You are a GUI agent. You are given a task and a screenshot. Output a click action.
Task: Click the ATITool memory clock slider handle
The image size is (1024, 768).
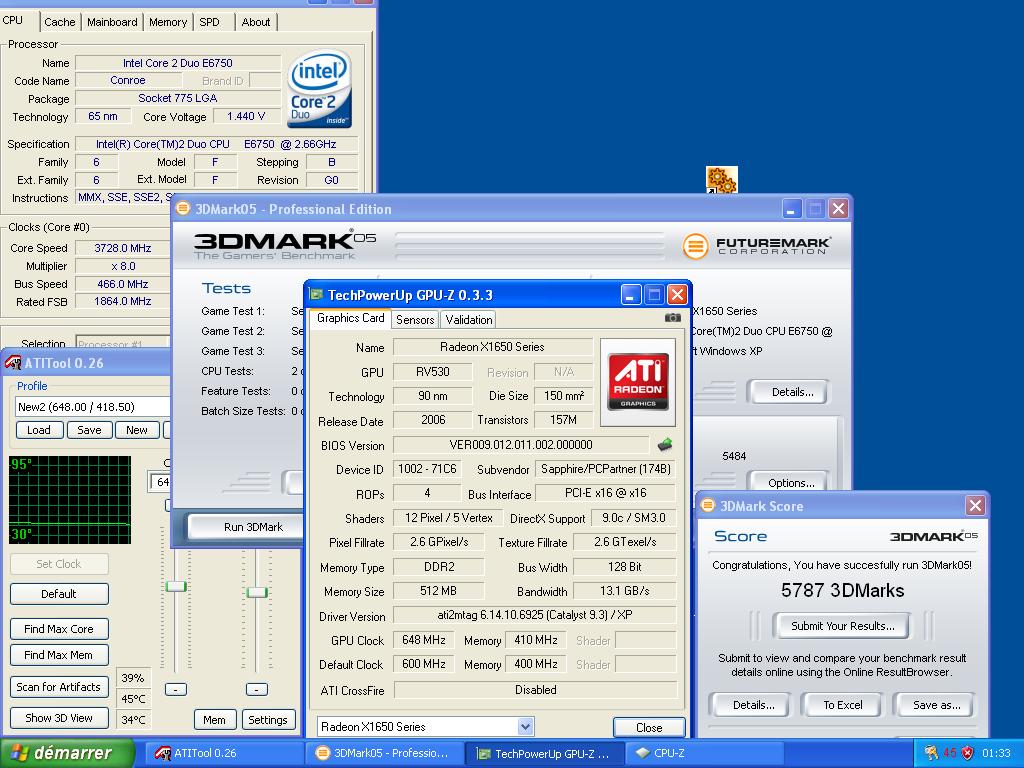click(x=257, y=592)
